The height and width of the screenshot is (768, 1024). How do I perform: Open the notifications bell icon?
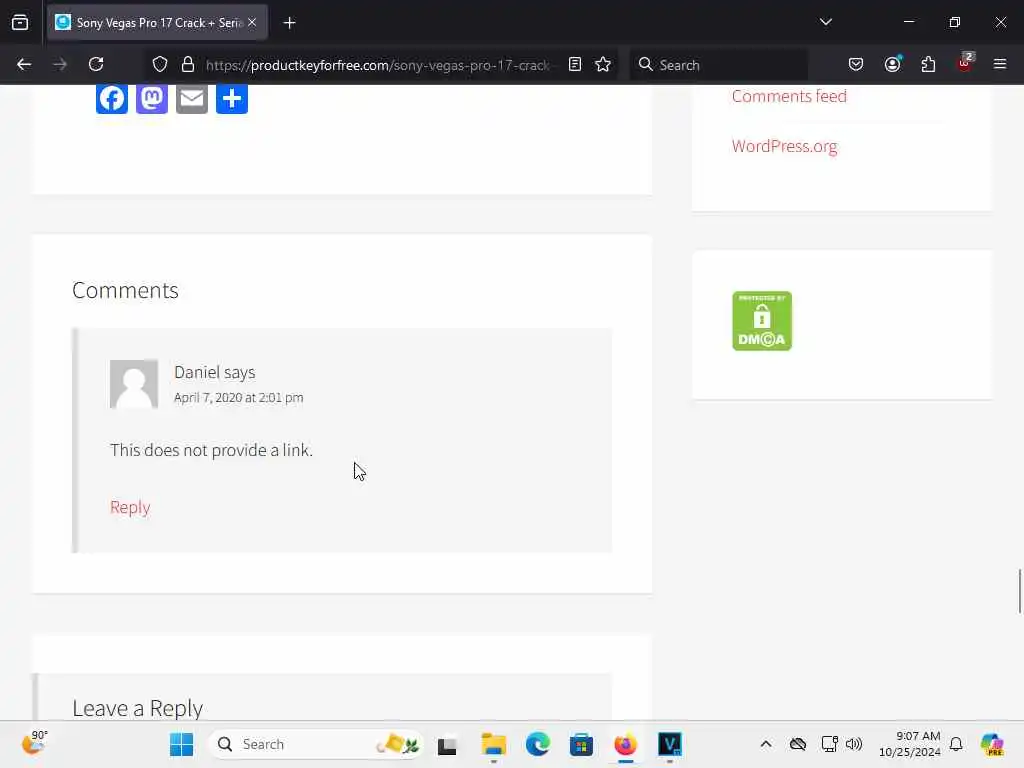[x=956, y=744]
